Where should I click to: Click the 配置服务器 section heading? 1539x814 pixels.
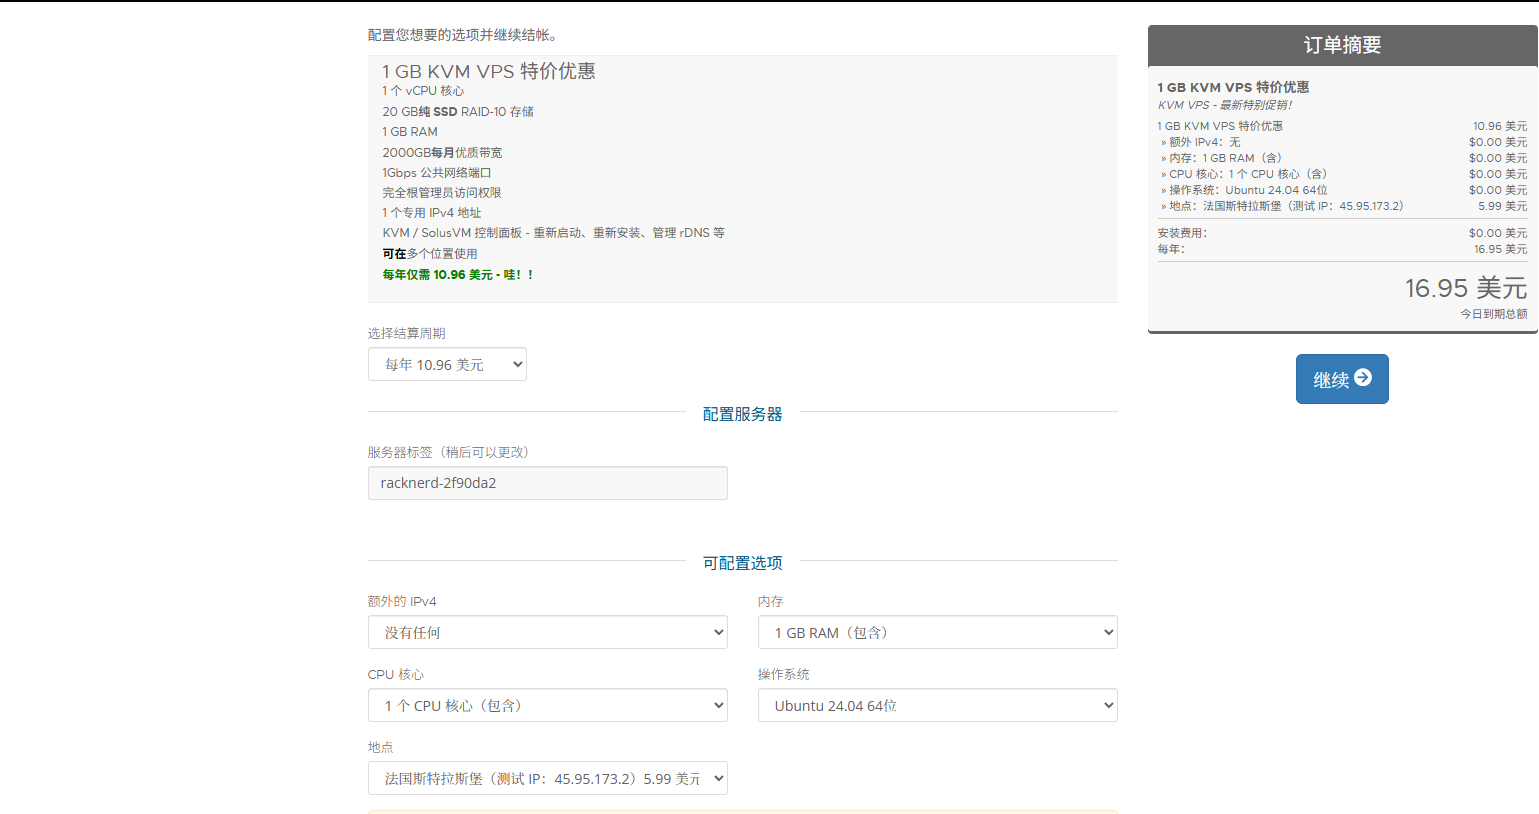click(x=742, y=414)
